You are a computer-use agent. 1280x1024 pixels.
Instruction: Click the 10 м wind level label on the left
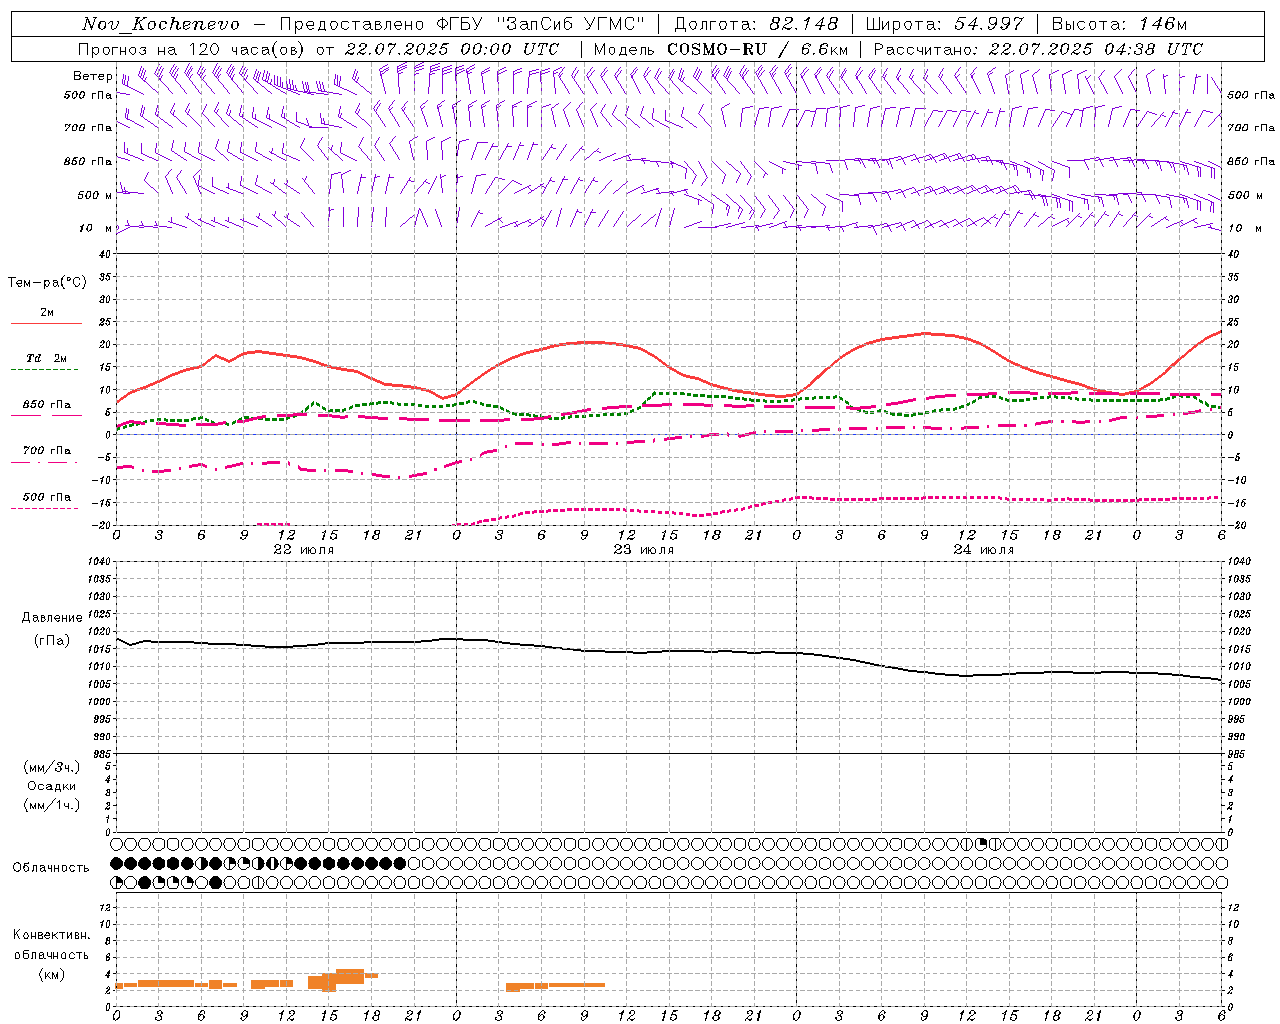(x=96, y=228)
